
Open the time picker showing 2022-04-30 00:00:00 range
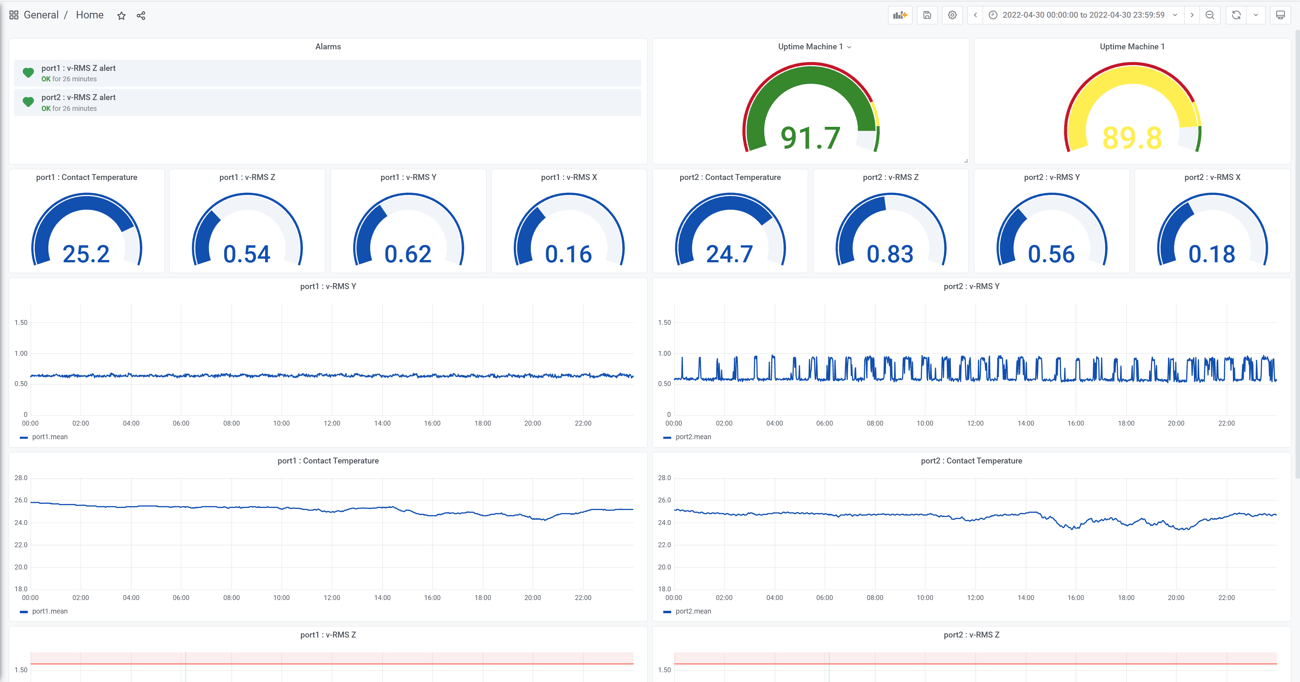coord(1084,15)
